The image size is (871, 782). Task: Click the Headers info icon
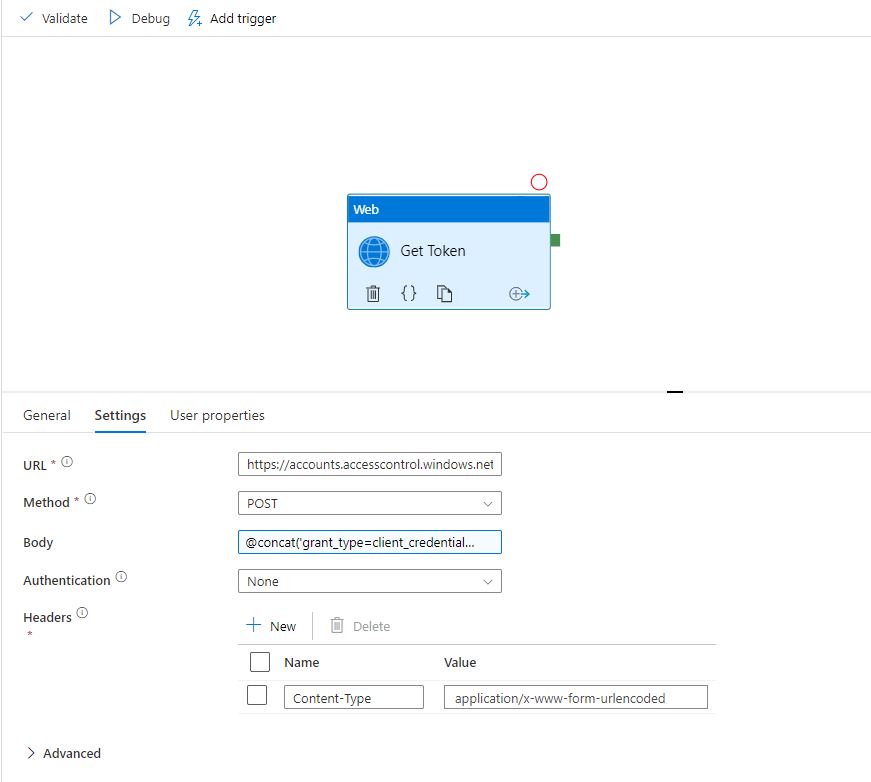point(82,613)
